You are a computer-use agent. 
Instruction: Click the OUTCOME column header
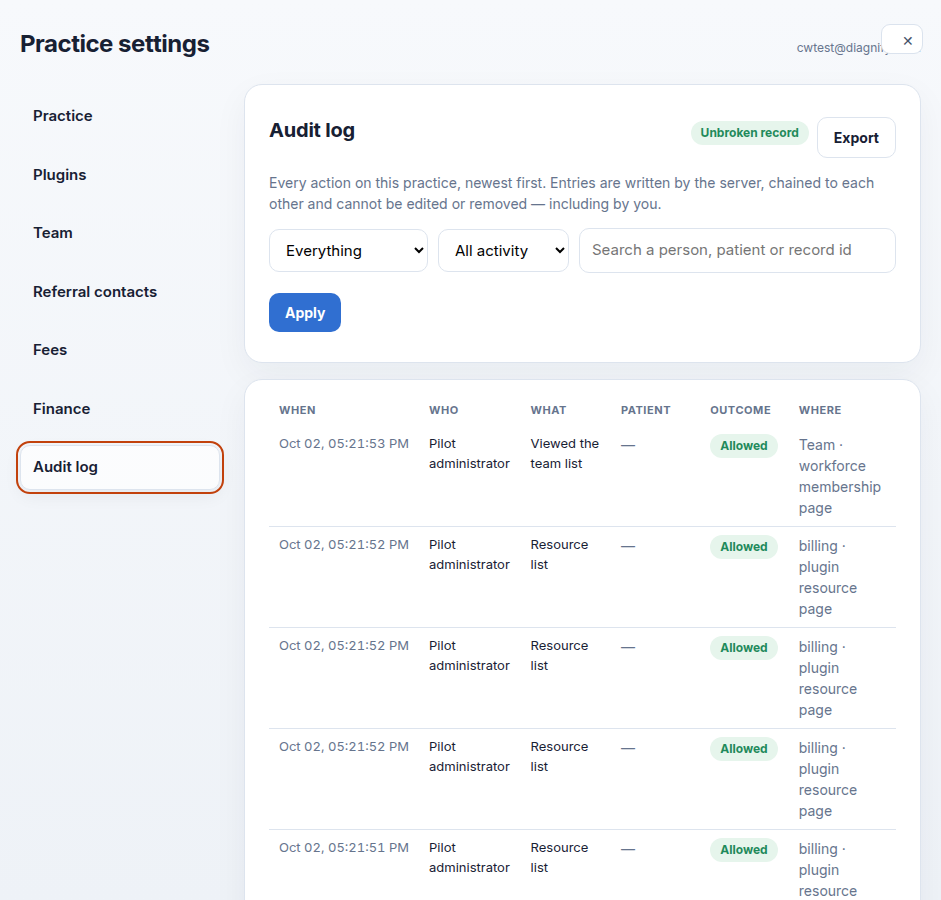pos(740,410)
